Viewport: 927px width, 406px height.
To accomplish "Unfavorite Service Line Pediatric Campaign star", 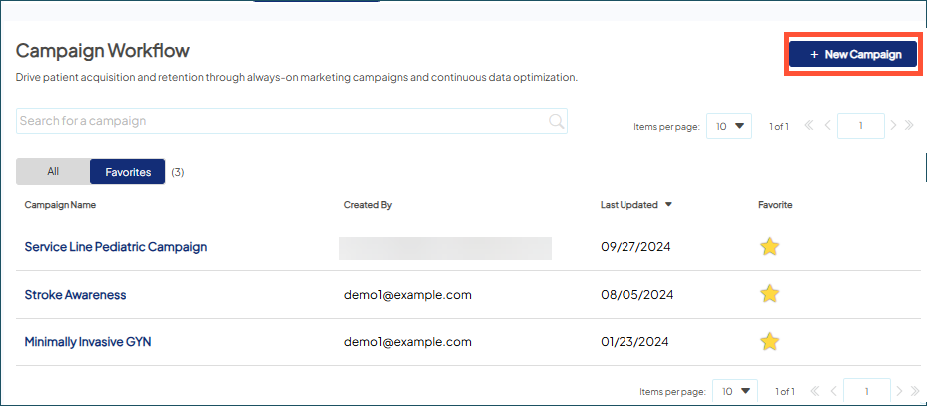I will tap(769, 247).
